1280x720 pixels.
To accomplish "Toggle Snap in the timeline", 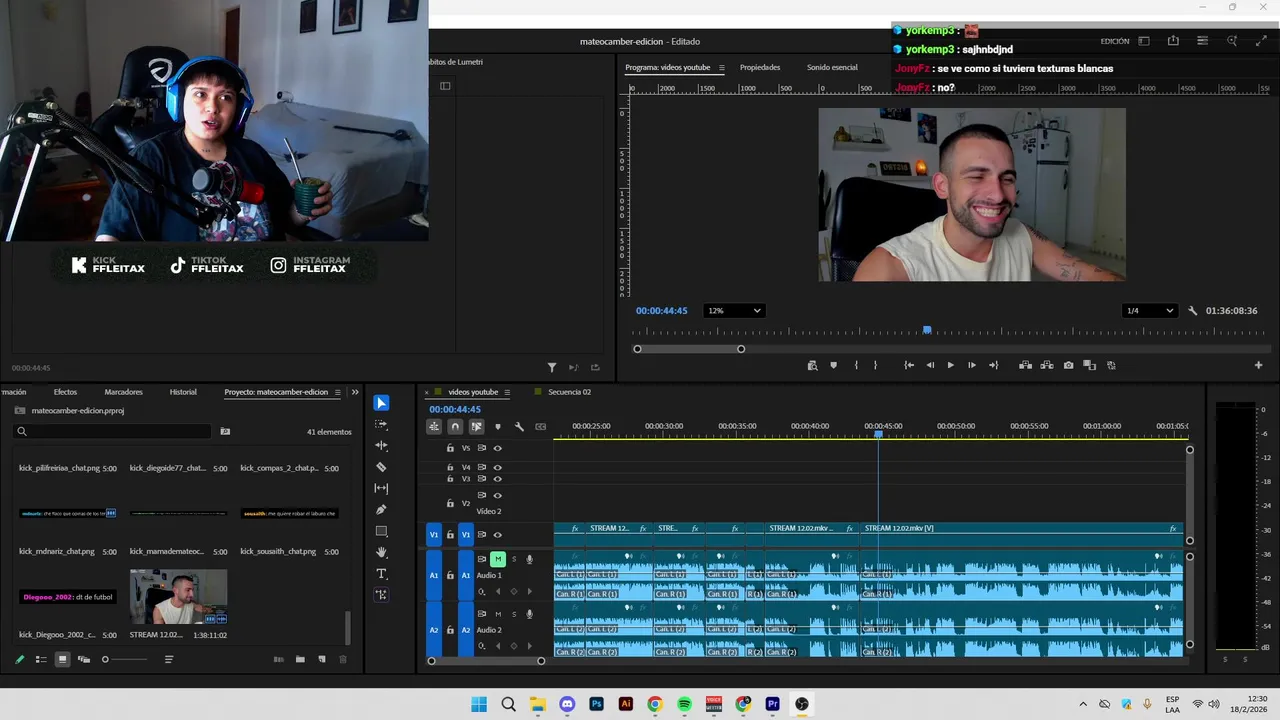I will 455,427.
